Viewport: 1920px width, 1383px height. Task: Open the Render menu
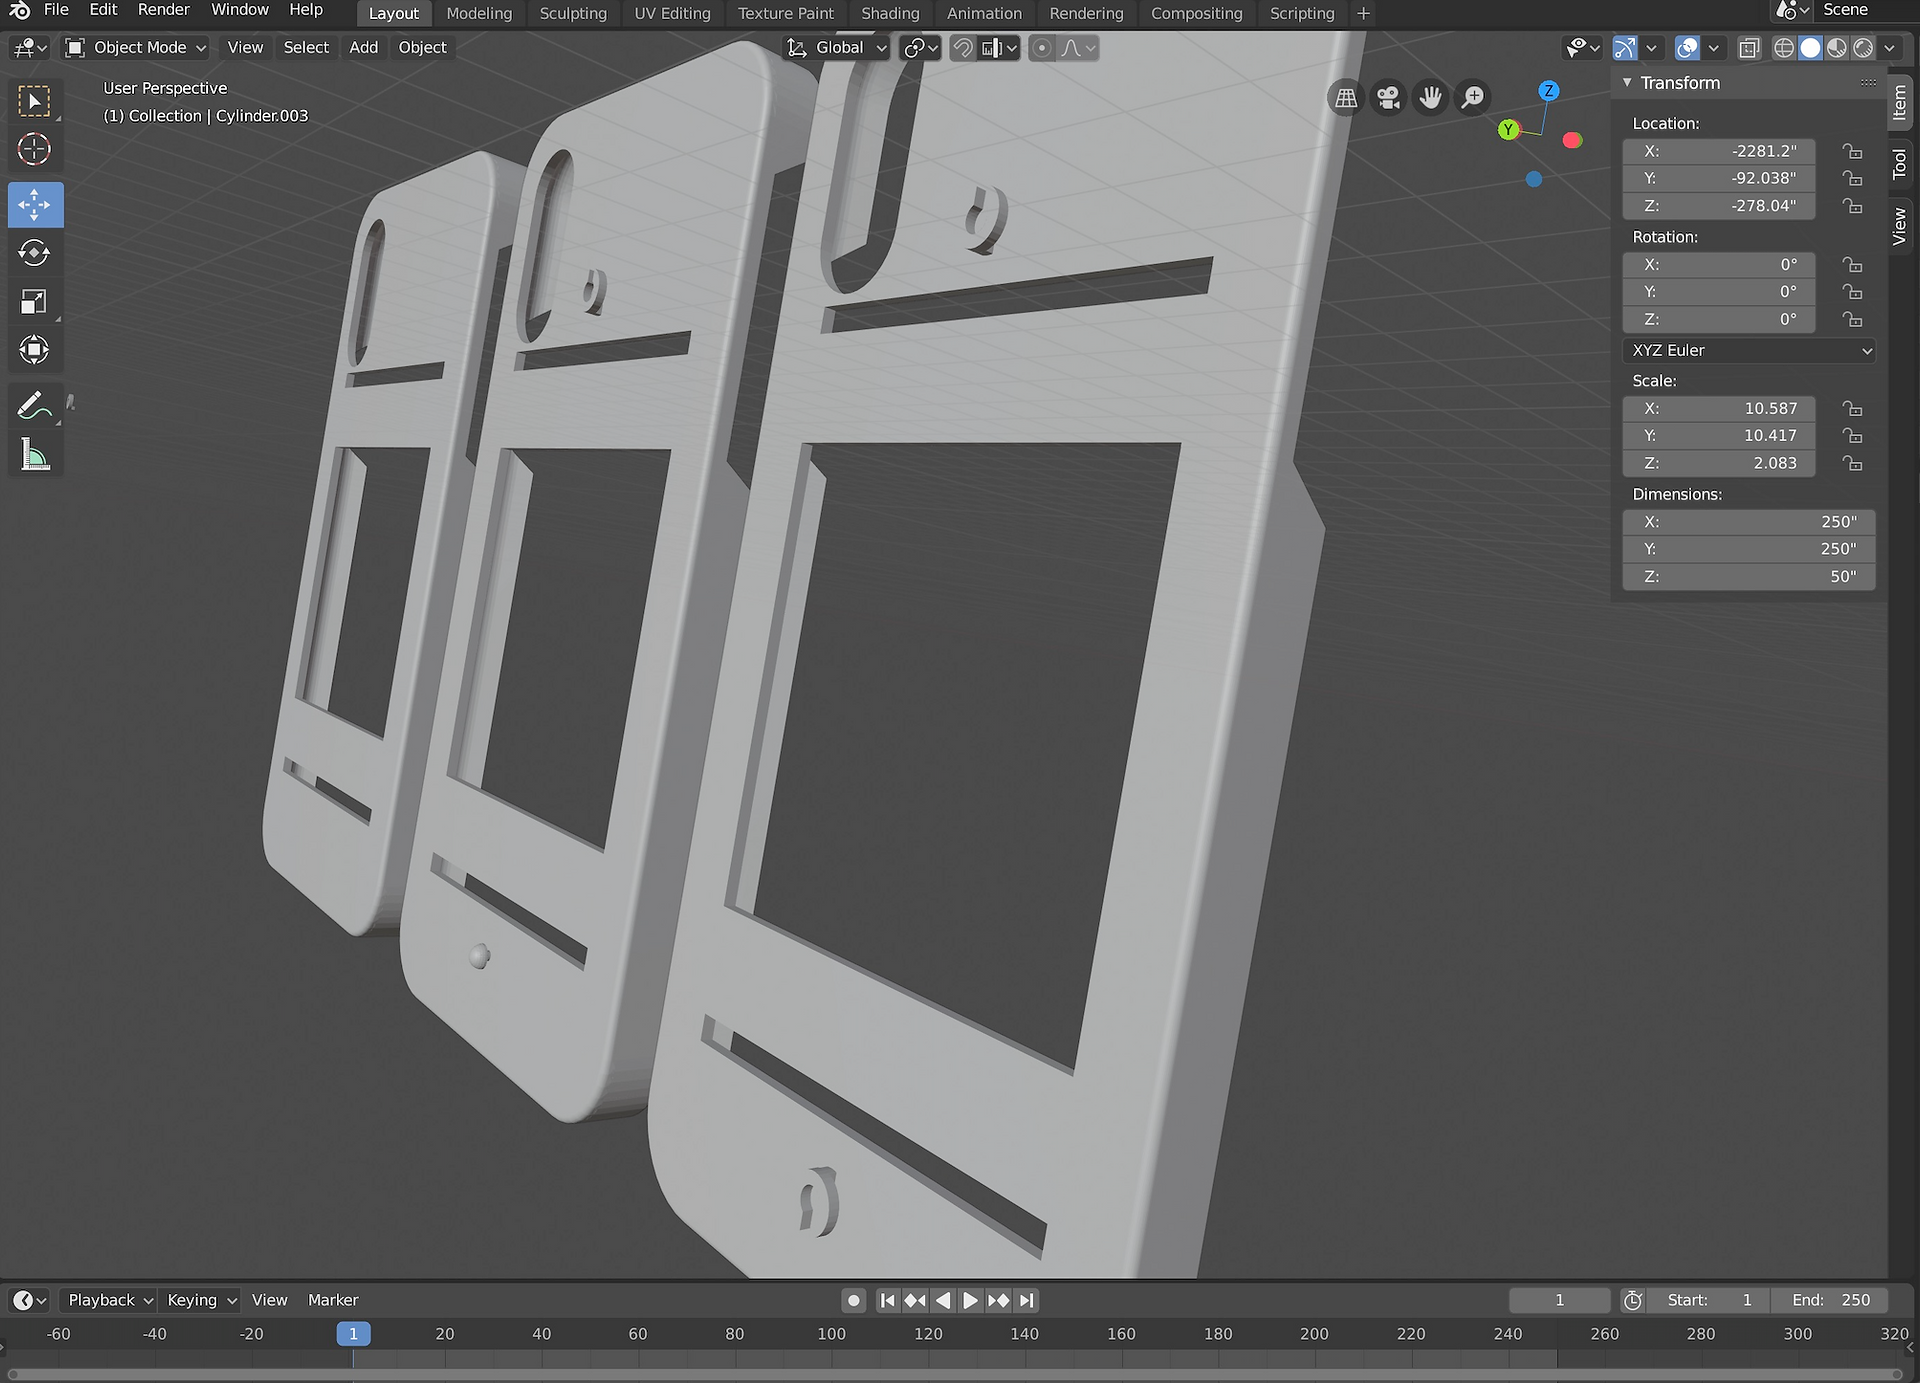coord(164,10)
